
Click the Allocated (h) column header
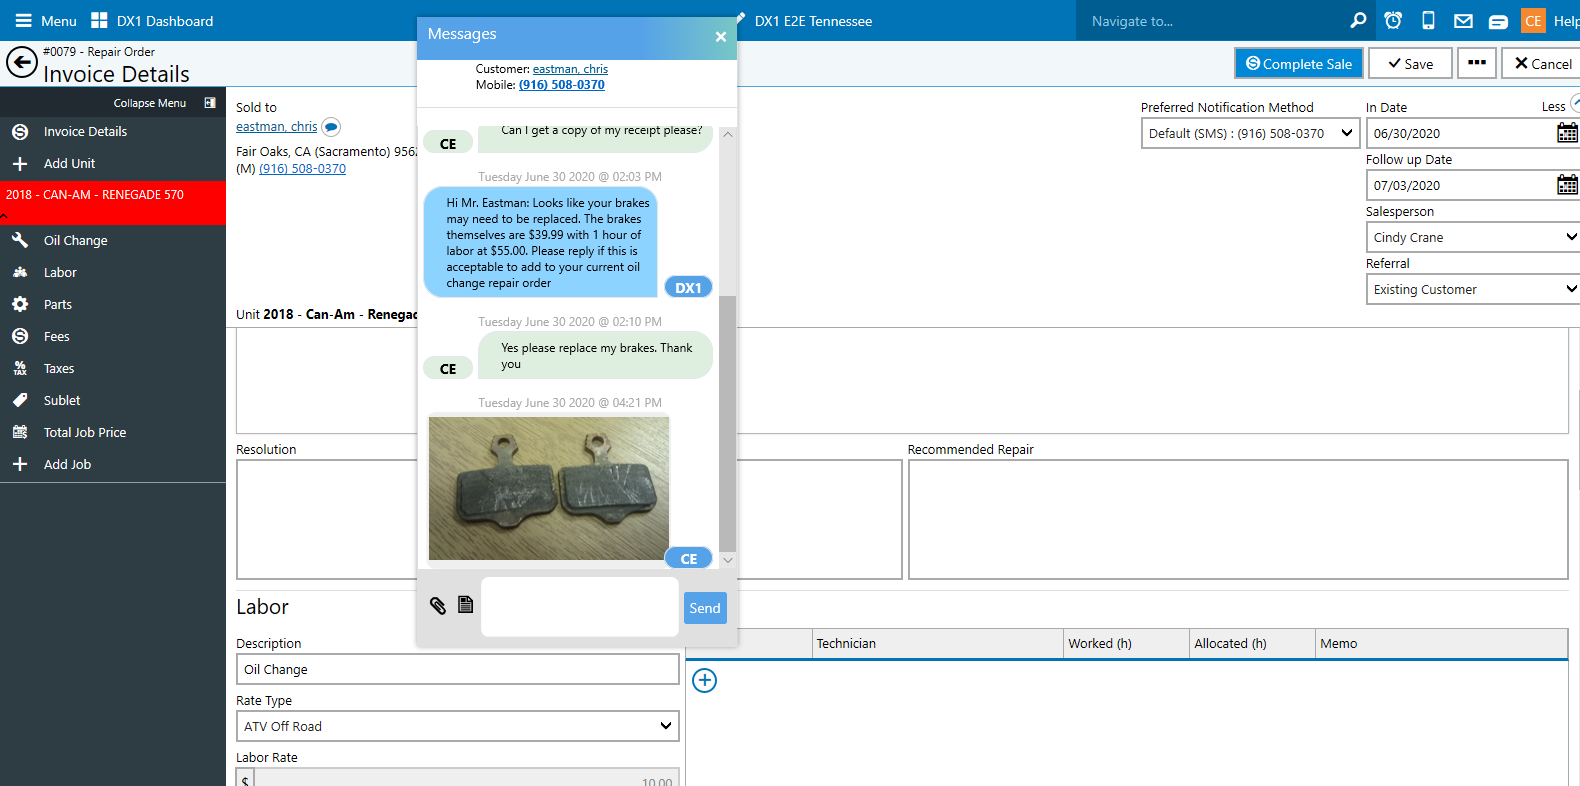1253,644
